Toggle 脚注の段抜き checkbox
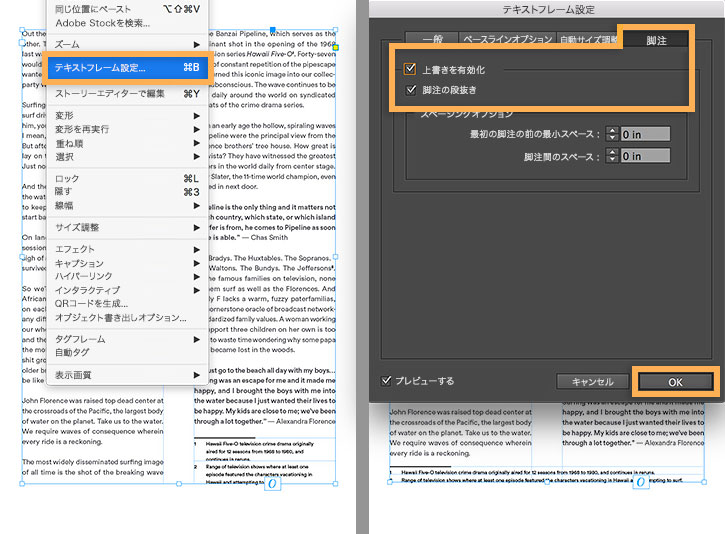Viewport: 725px width, 534px height. [411, 90]
